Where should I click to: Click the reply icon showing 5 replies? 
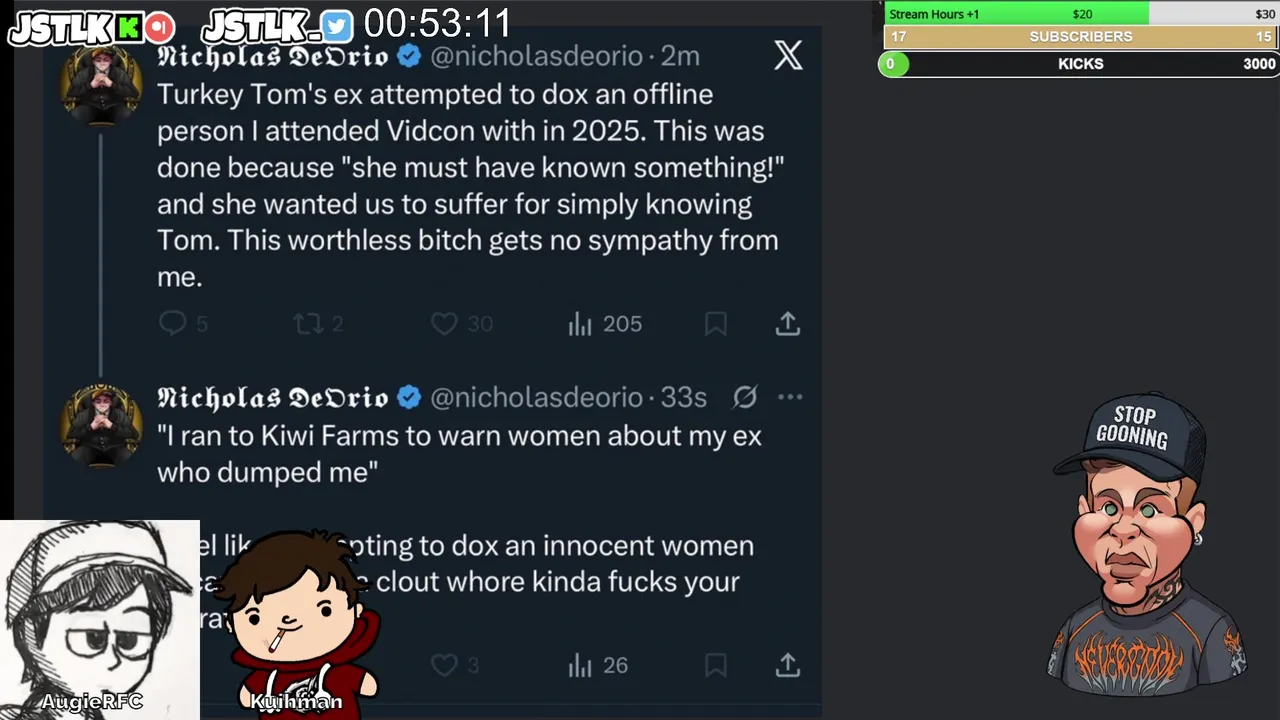[x=173, y=323]
